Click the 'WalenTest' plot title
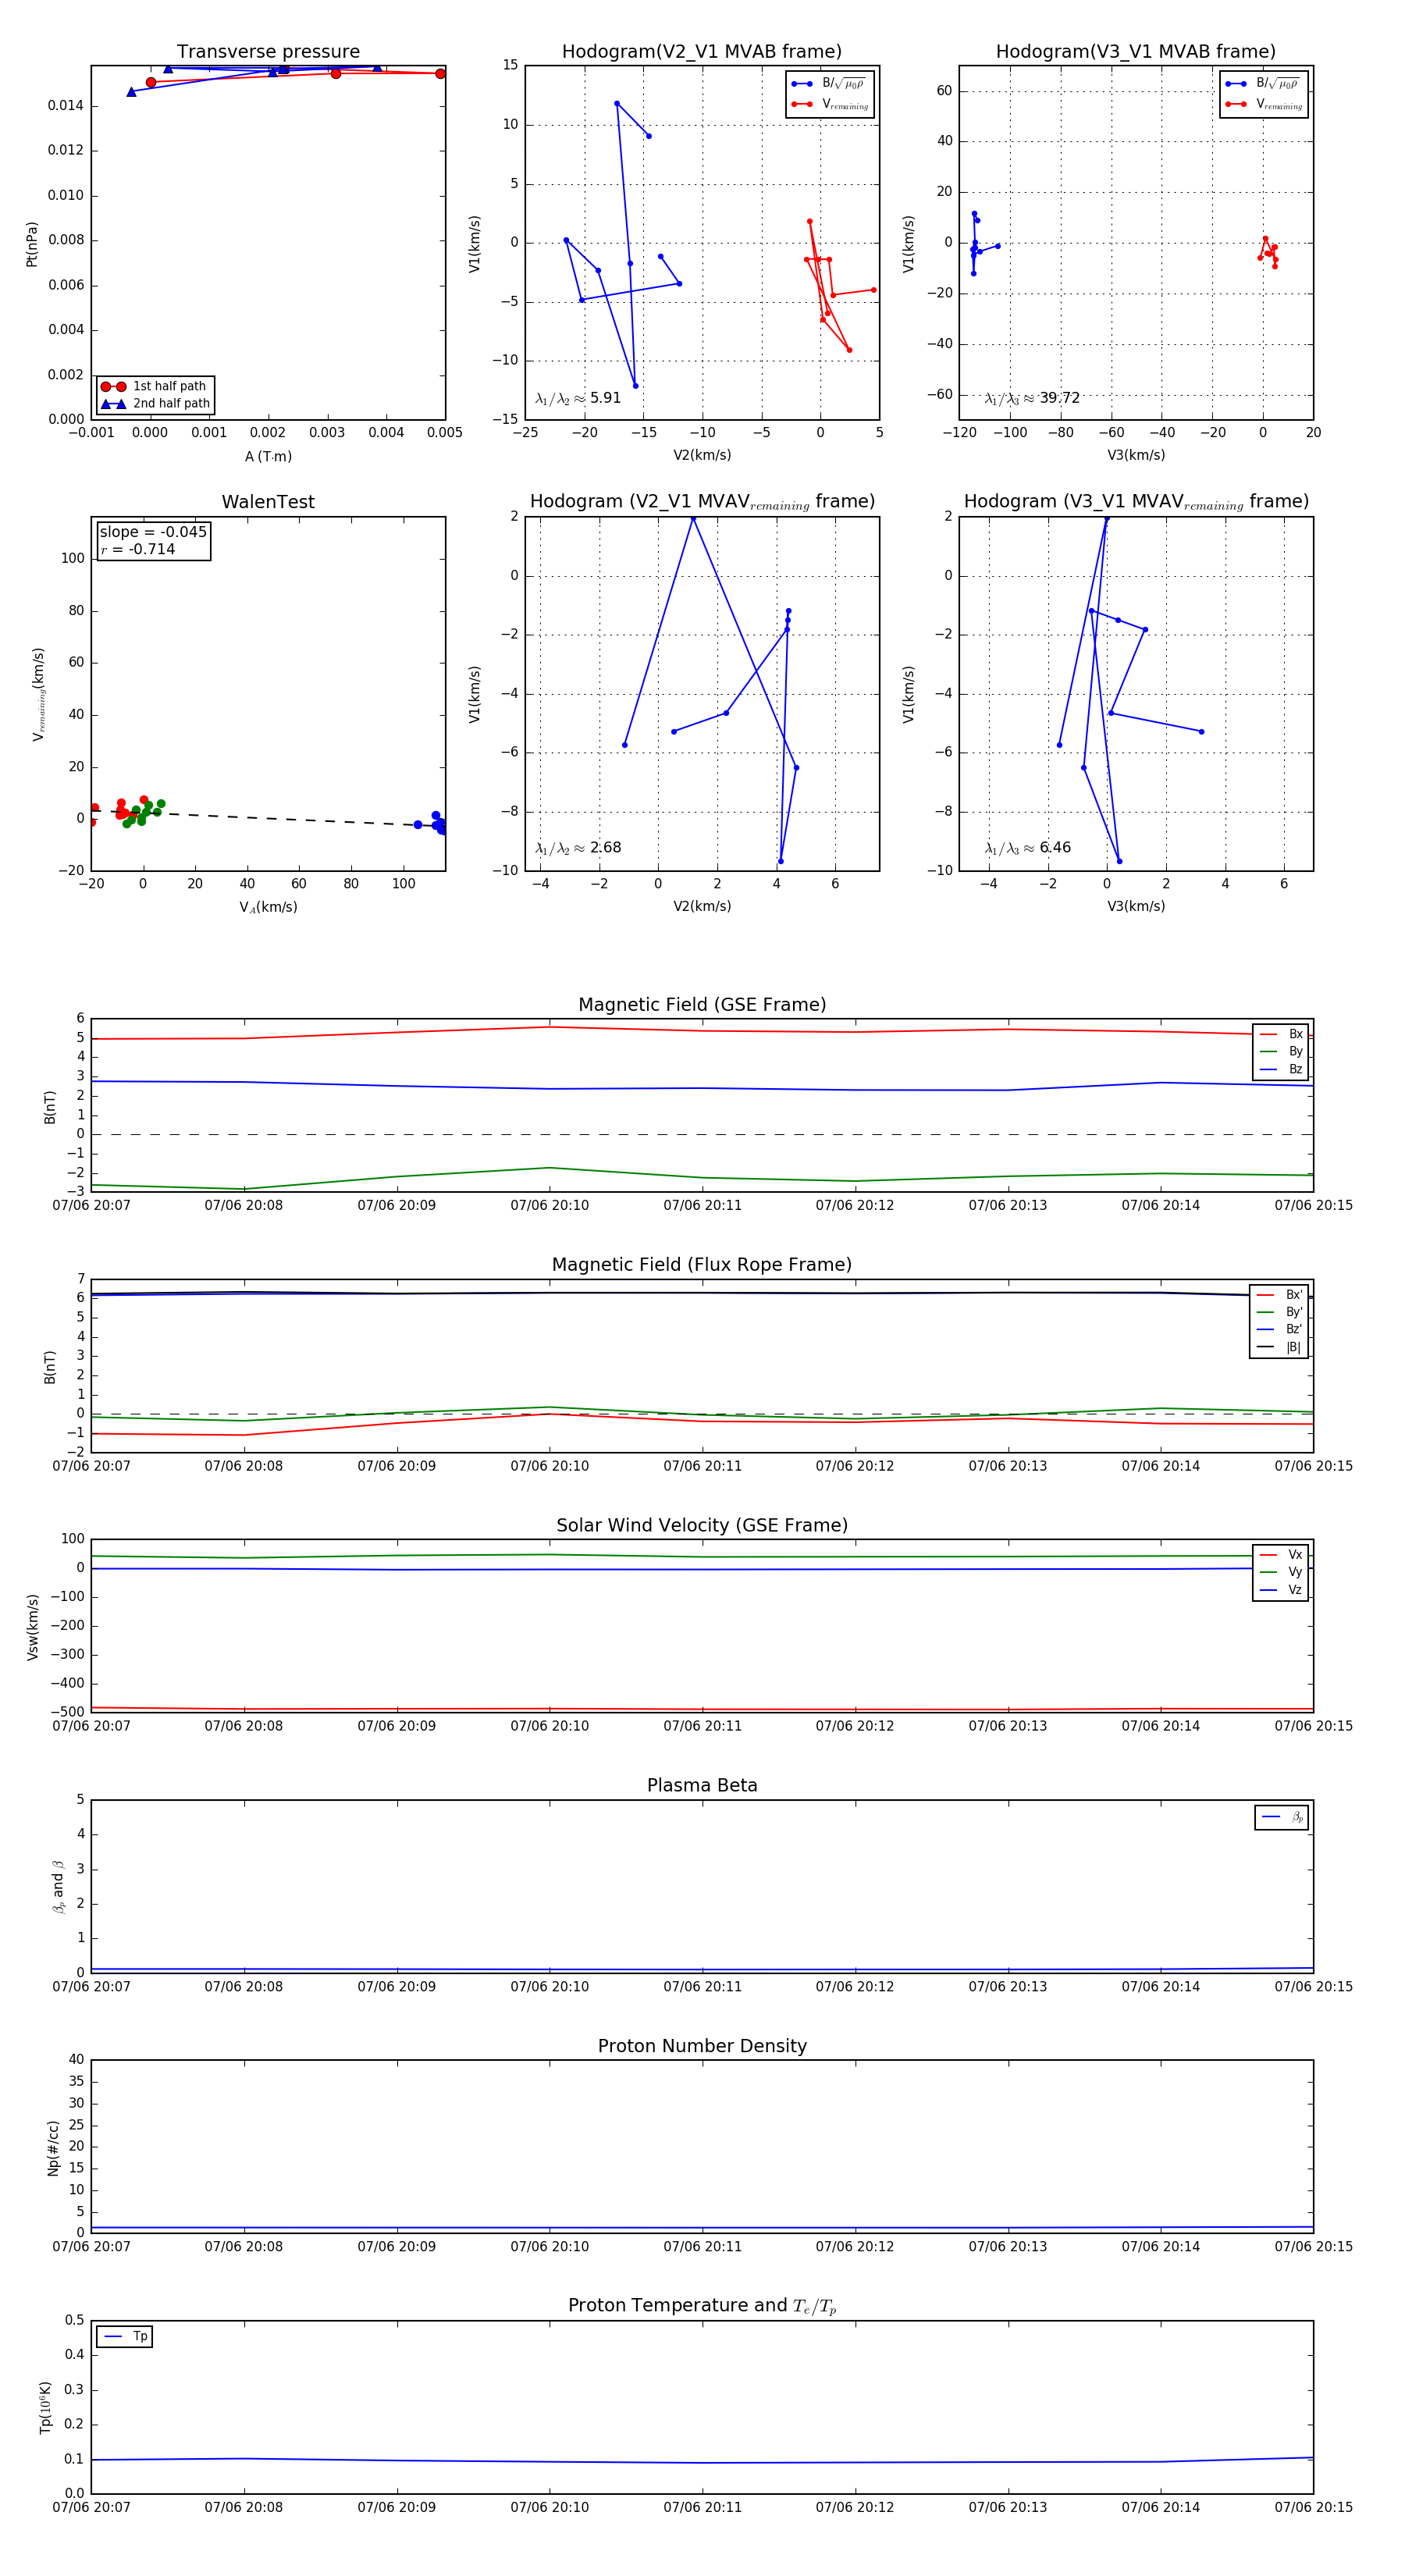Screen dimensions: 1405x2576 [x=268, y=502]
